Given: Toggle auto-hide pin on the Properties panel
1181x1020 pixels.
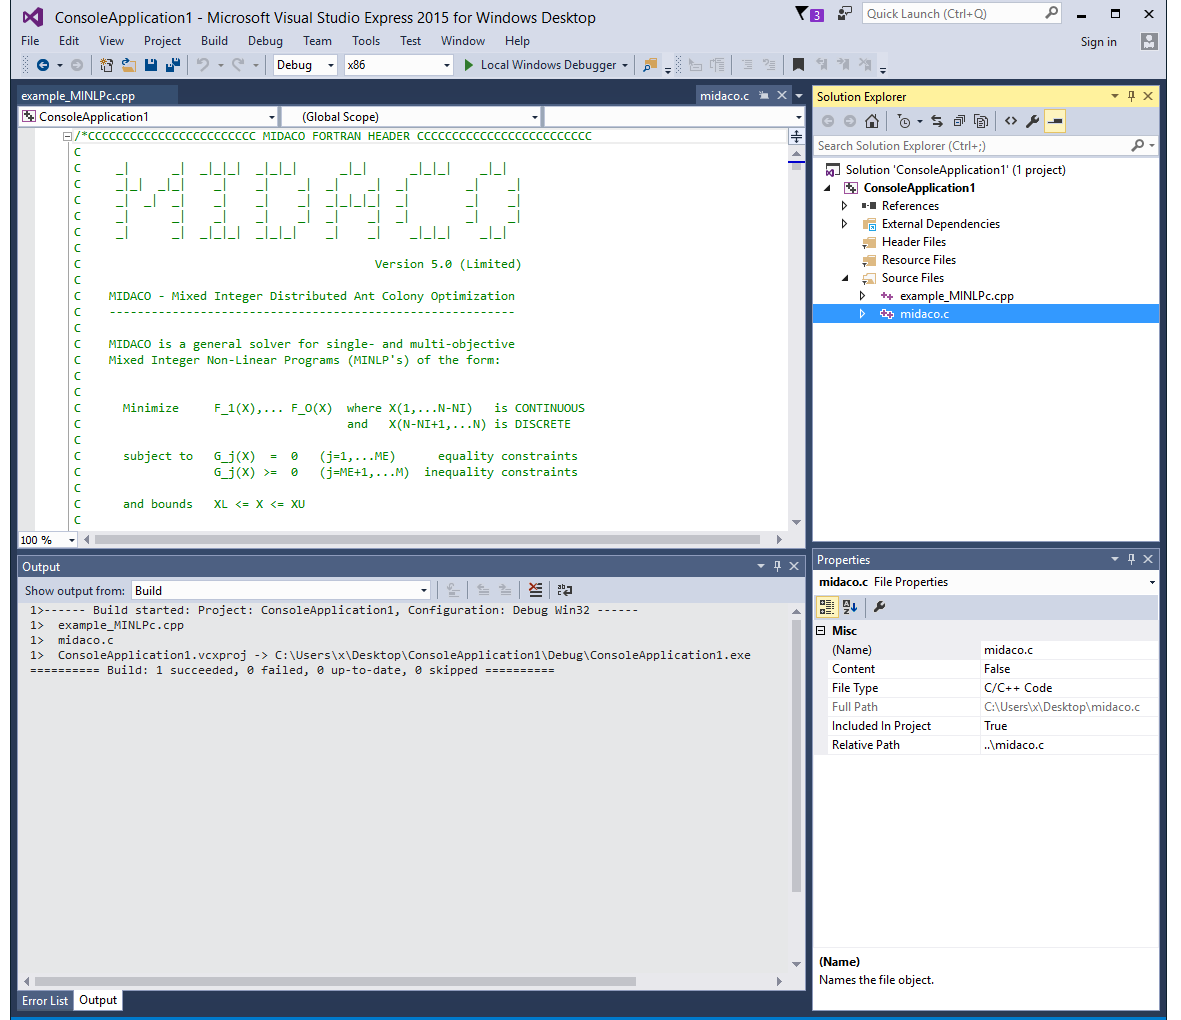Looking at the screenshot, I should (1131, 559).
